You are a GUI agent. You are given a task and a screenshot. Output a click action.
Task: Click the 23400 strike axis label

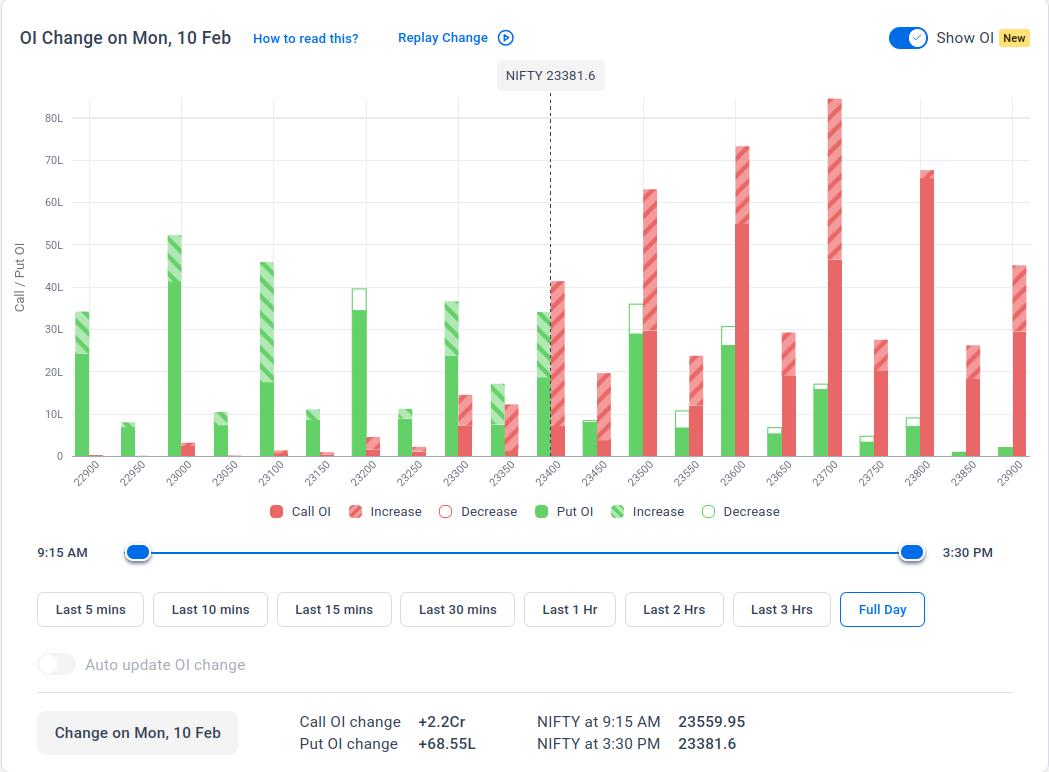click(547, 474)
